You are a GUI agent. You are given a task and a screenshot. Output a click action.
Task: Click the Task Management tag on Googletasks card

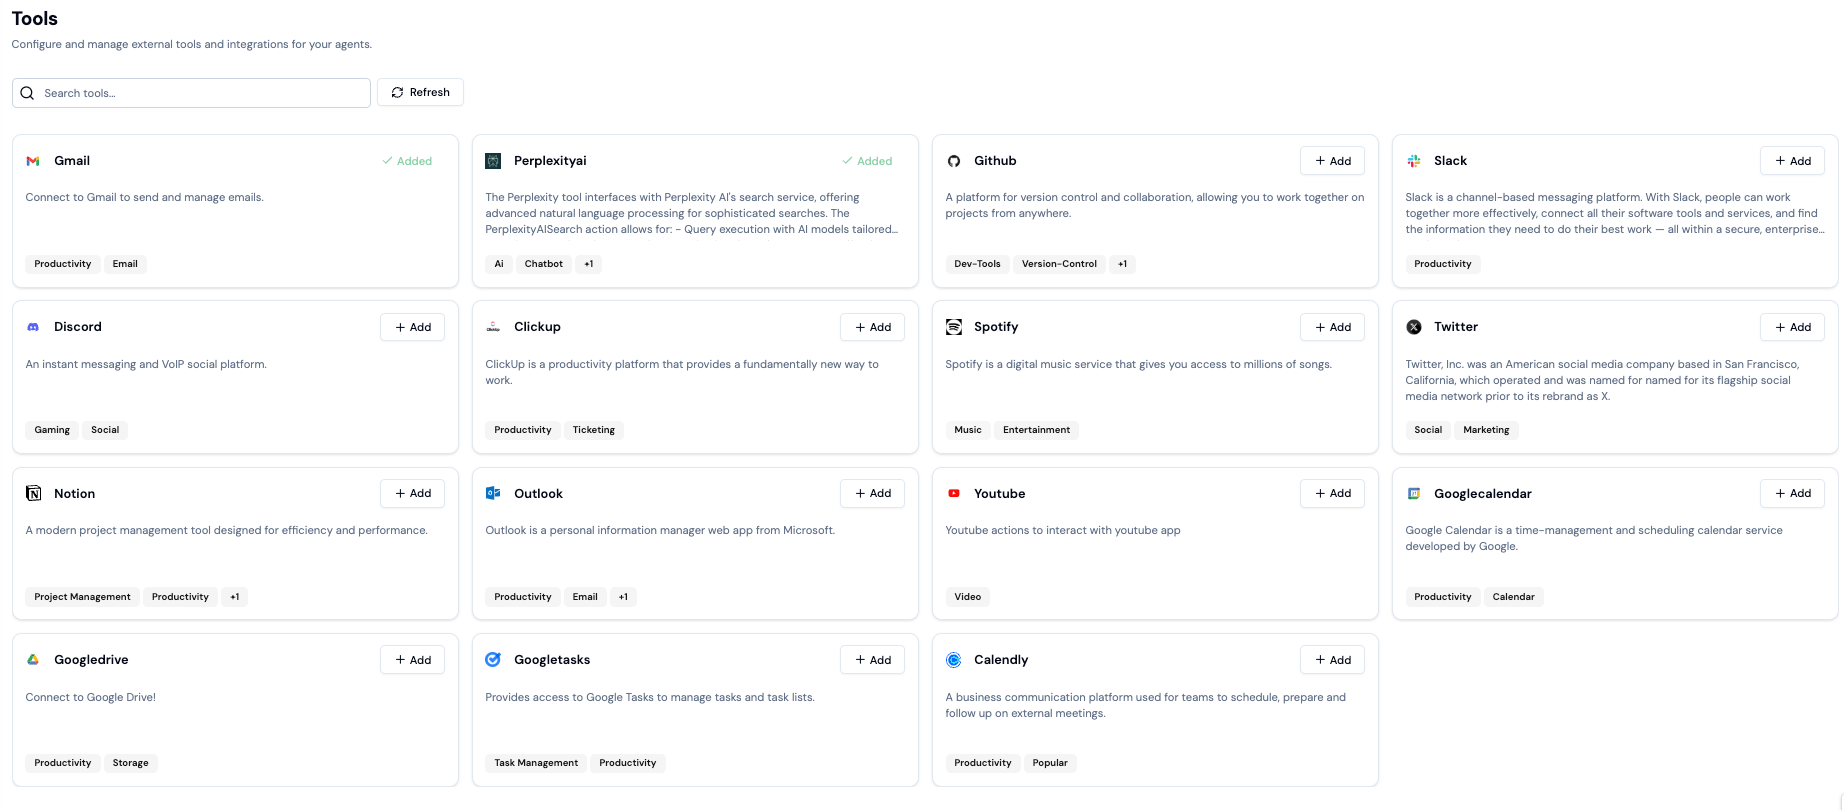(536, 763)
